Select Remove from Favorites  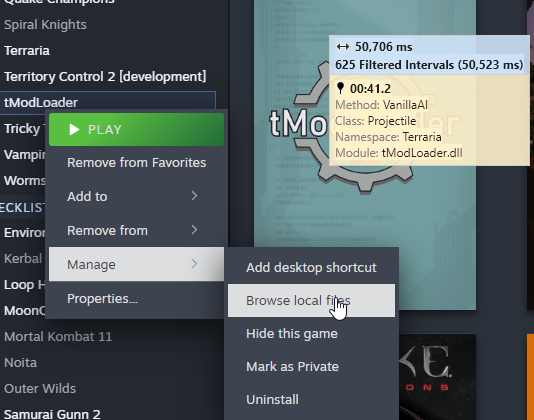[x=136, y=163]
